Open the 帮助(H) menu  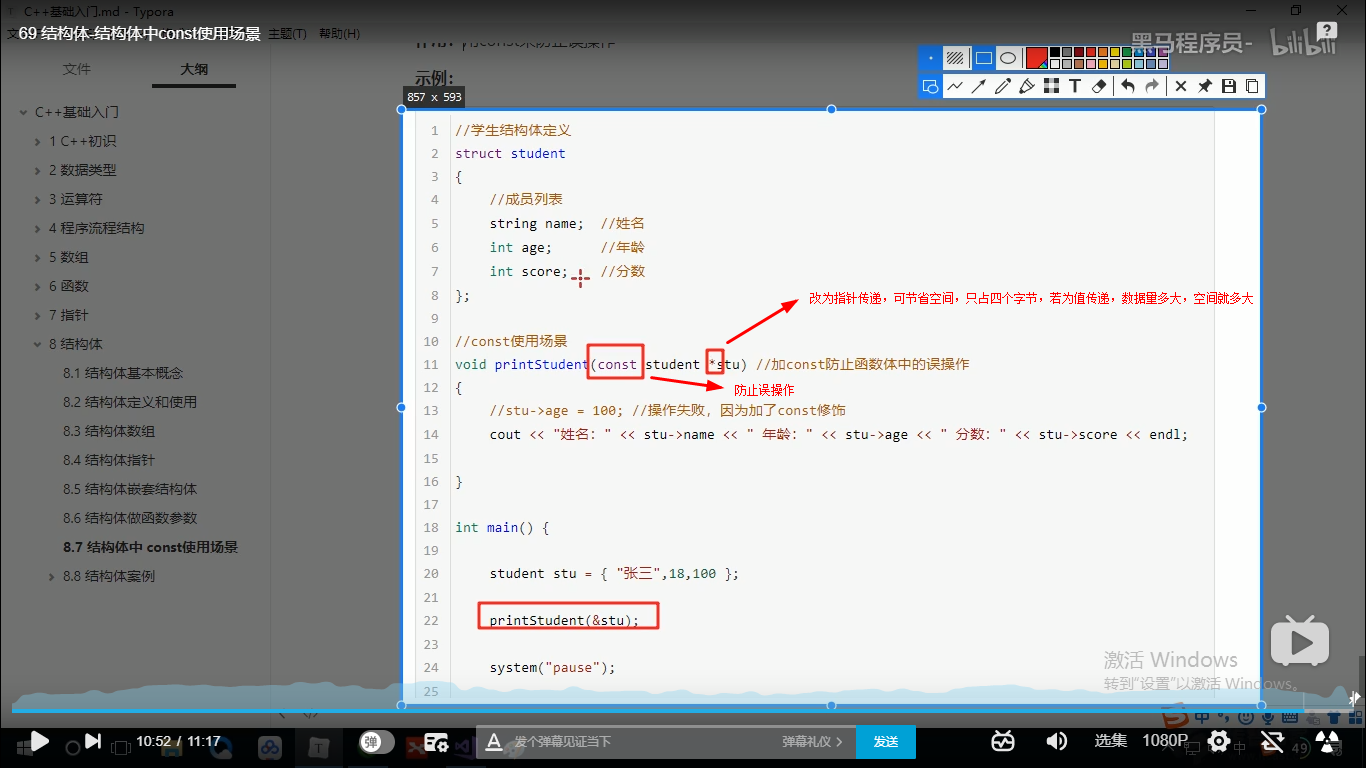(339, 34)
